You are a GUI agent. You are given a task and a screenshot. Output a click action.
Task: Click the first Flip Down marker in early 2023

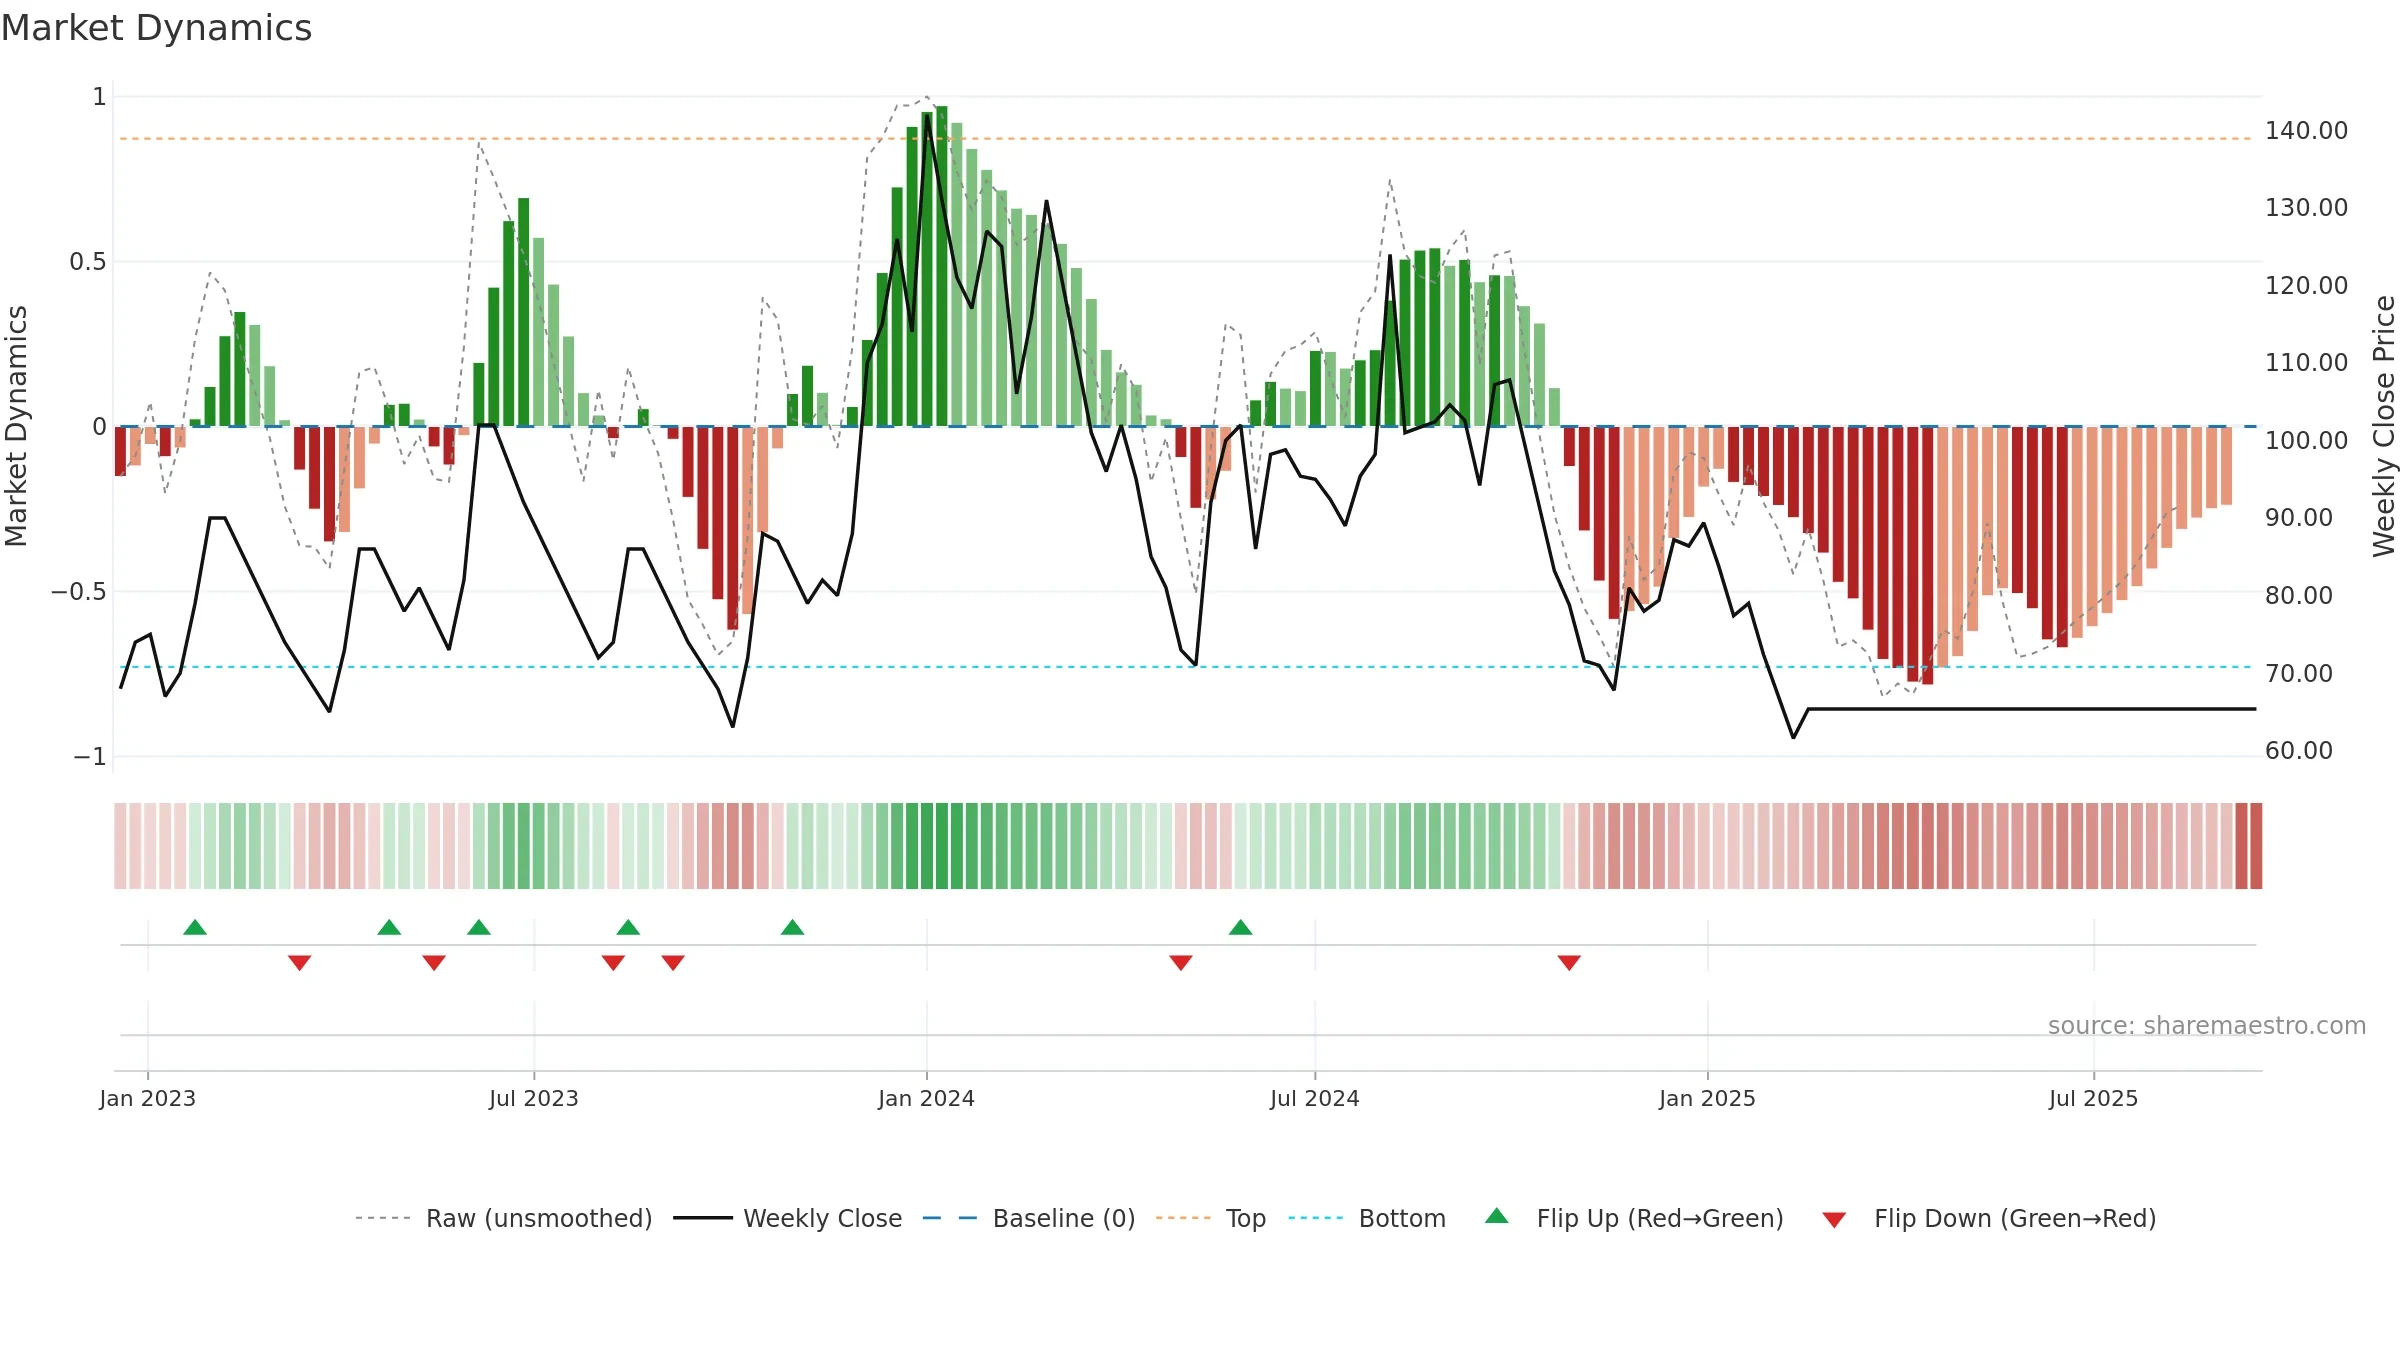click(x=300, y=962)
